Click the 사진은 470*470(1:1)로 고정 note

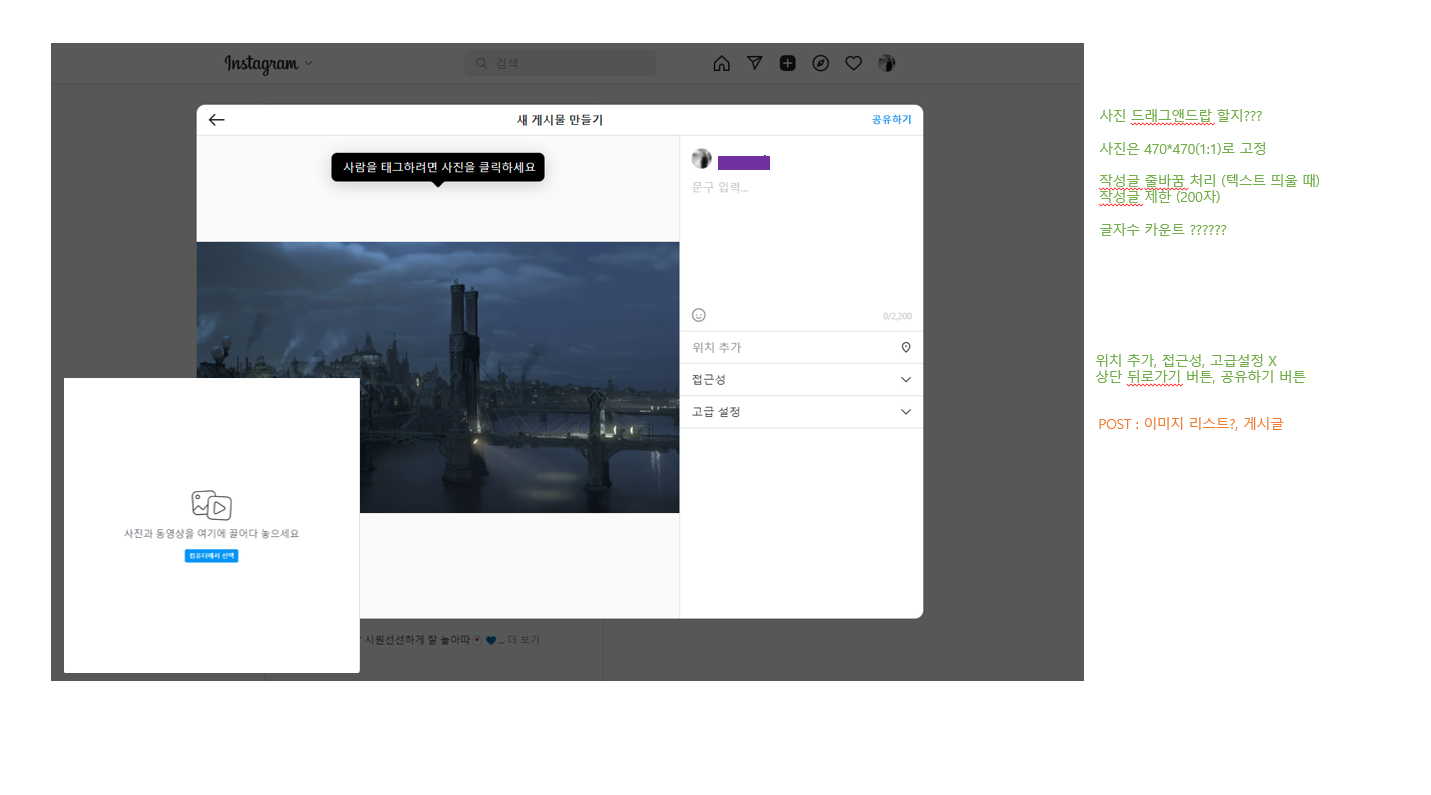pyautogui.click(x=1182, y=148)
